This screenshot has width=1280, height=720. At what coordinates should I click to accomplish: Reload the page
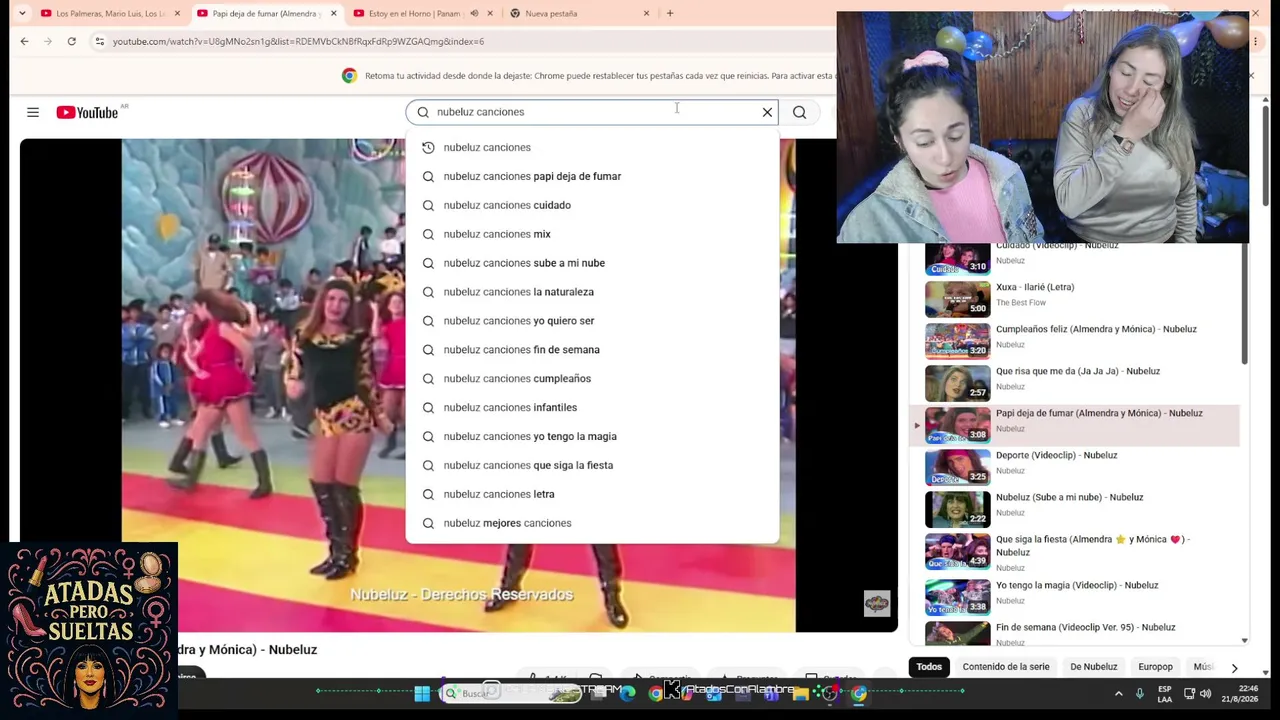[71, 41]
